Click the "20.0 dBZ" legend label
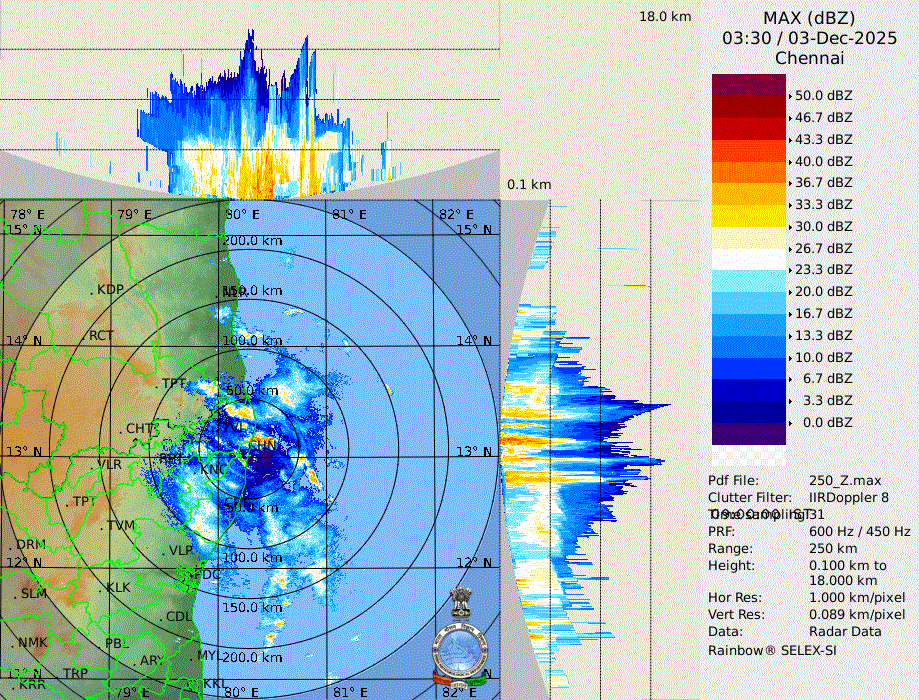Image resolution: width=919 pixels, height=700 pixels. (823, 291)
